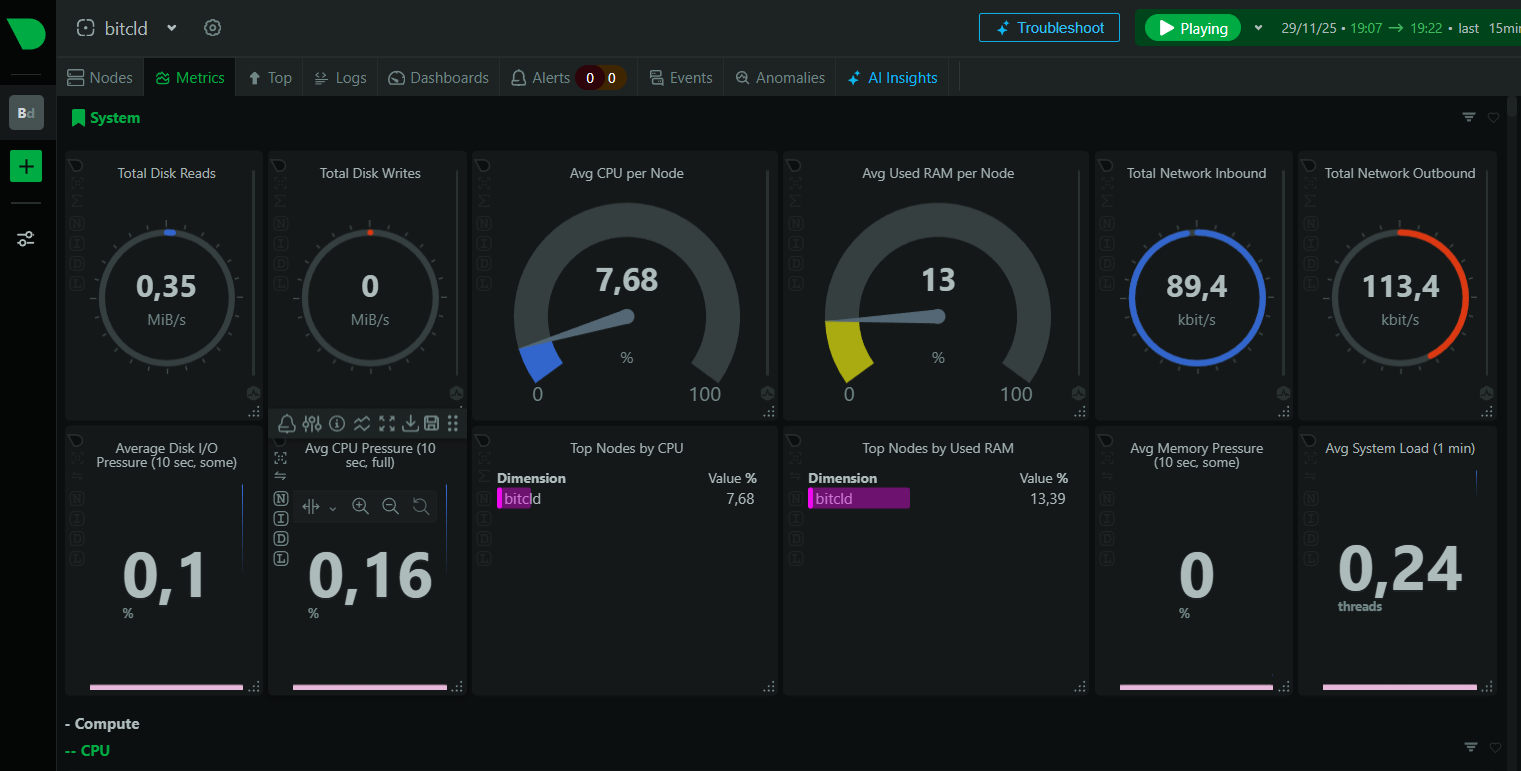Click the alert bell icon above Avg CPU Pressure

287,423
